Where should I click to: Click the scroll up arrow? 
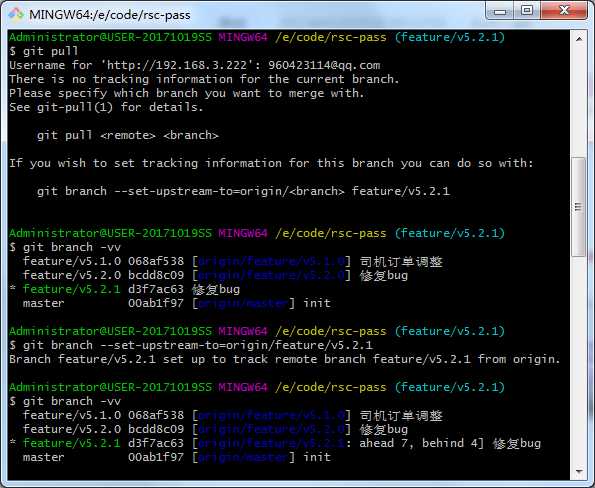[x=579, y=38]
